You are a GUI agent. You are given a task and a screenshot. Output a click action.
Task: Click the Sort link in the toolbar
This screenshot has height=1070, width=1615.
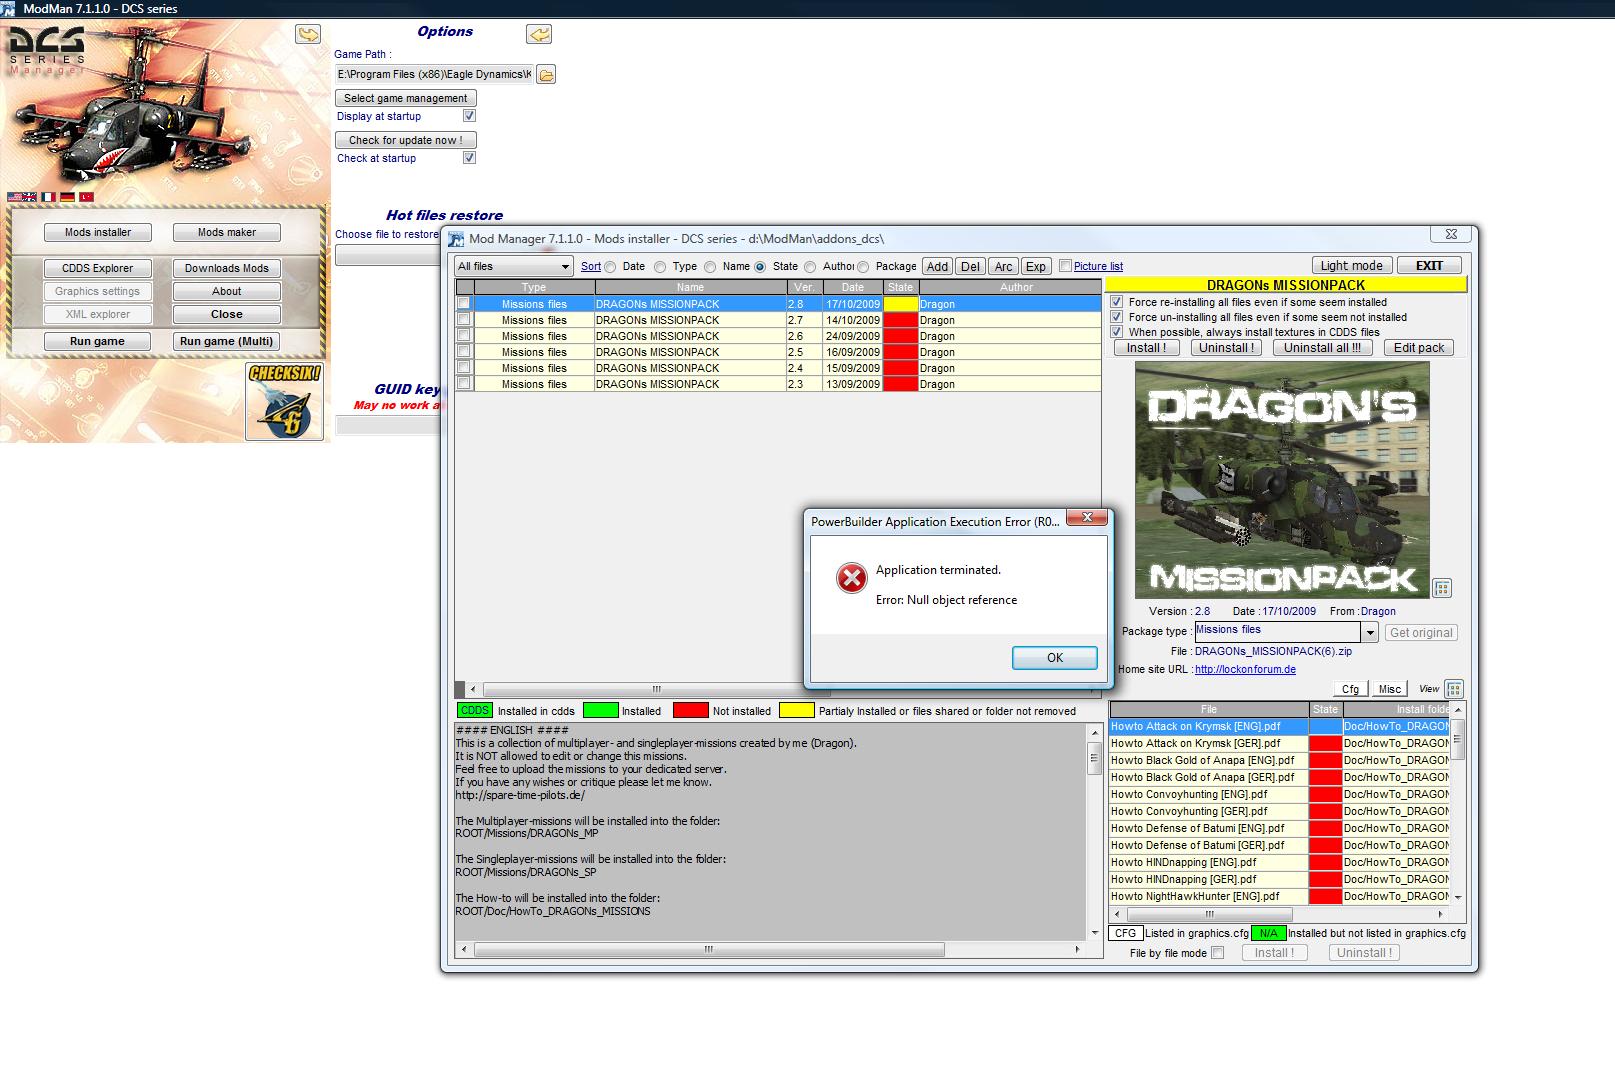[x=591, y=266]
